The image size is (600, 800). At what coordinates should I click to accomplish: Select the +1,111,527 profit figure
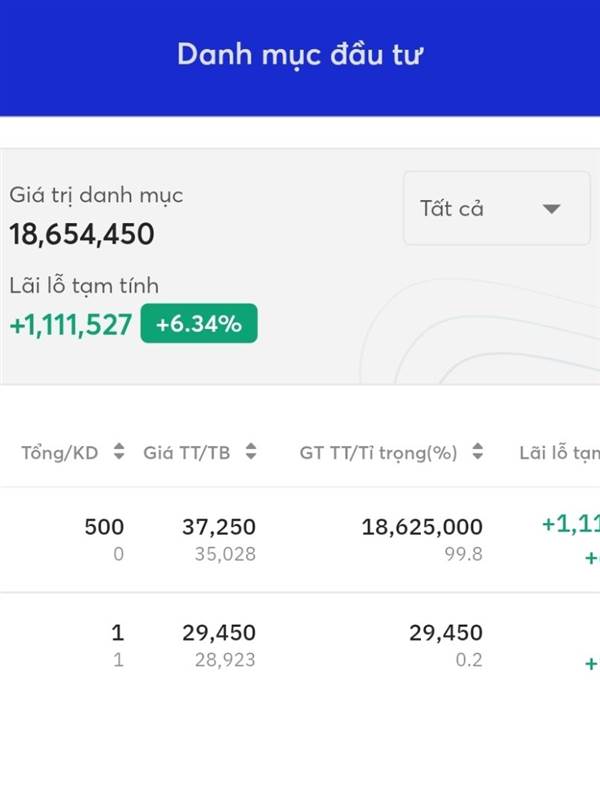pos(71,324)
